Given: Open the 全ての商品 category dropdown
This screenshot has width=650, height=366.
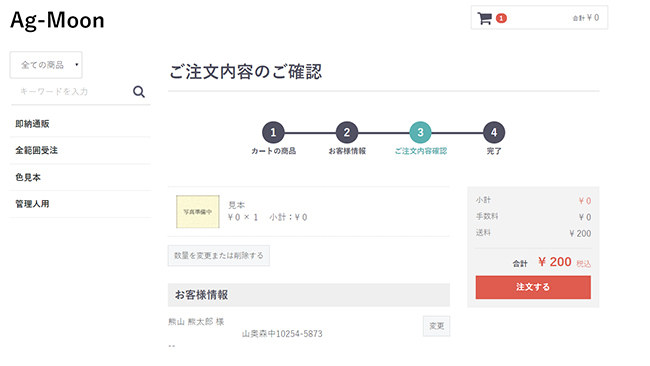Looking at the screenshot, I should (x=46, y=65).
